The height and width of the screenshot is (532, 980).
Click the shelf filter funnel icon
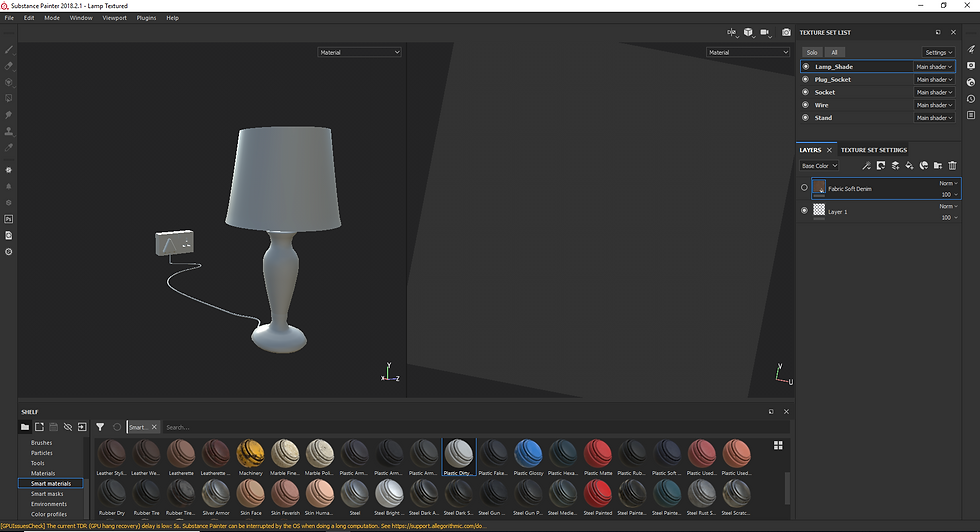(x=100, y=427)
